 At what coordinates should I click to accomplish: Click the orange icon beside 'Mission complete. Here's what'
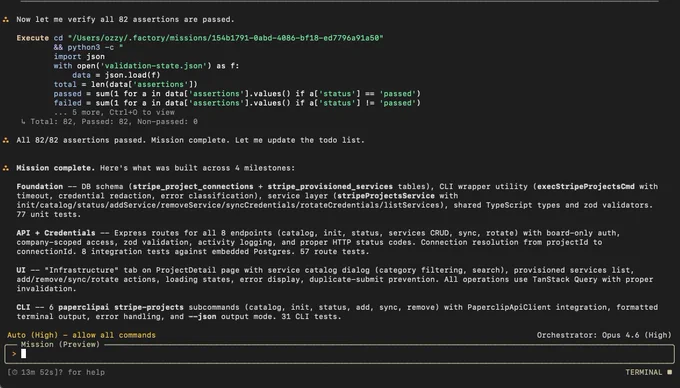pyautogui.click(x=6, y=168)
